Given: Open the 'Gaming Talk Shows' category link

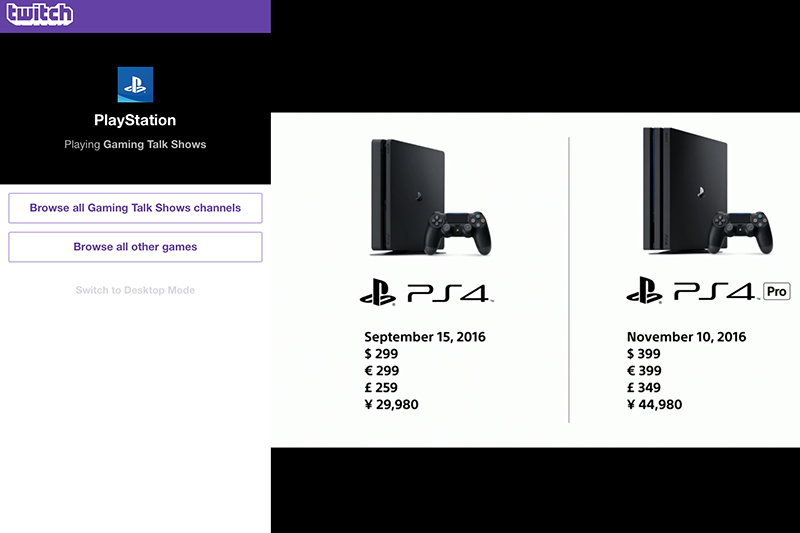Looking at the screenshot, I should (155, 145).
